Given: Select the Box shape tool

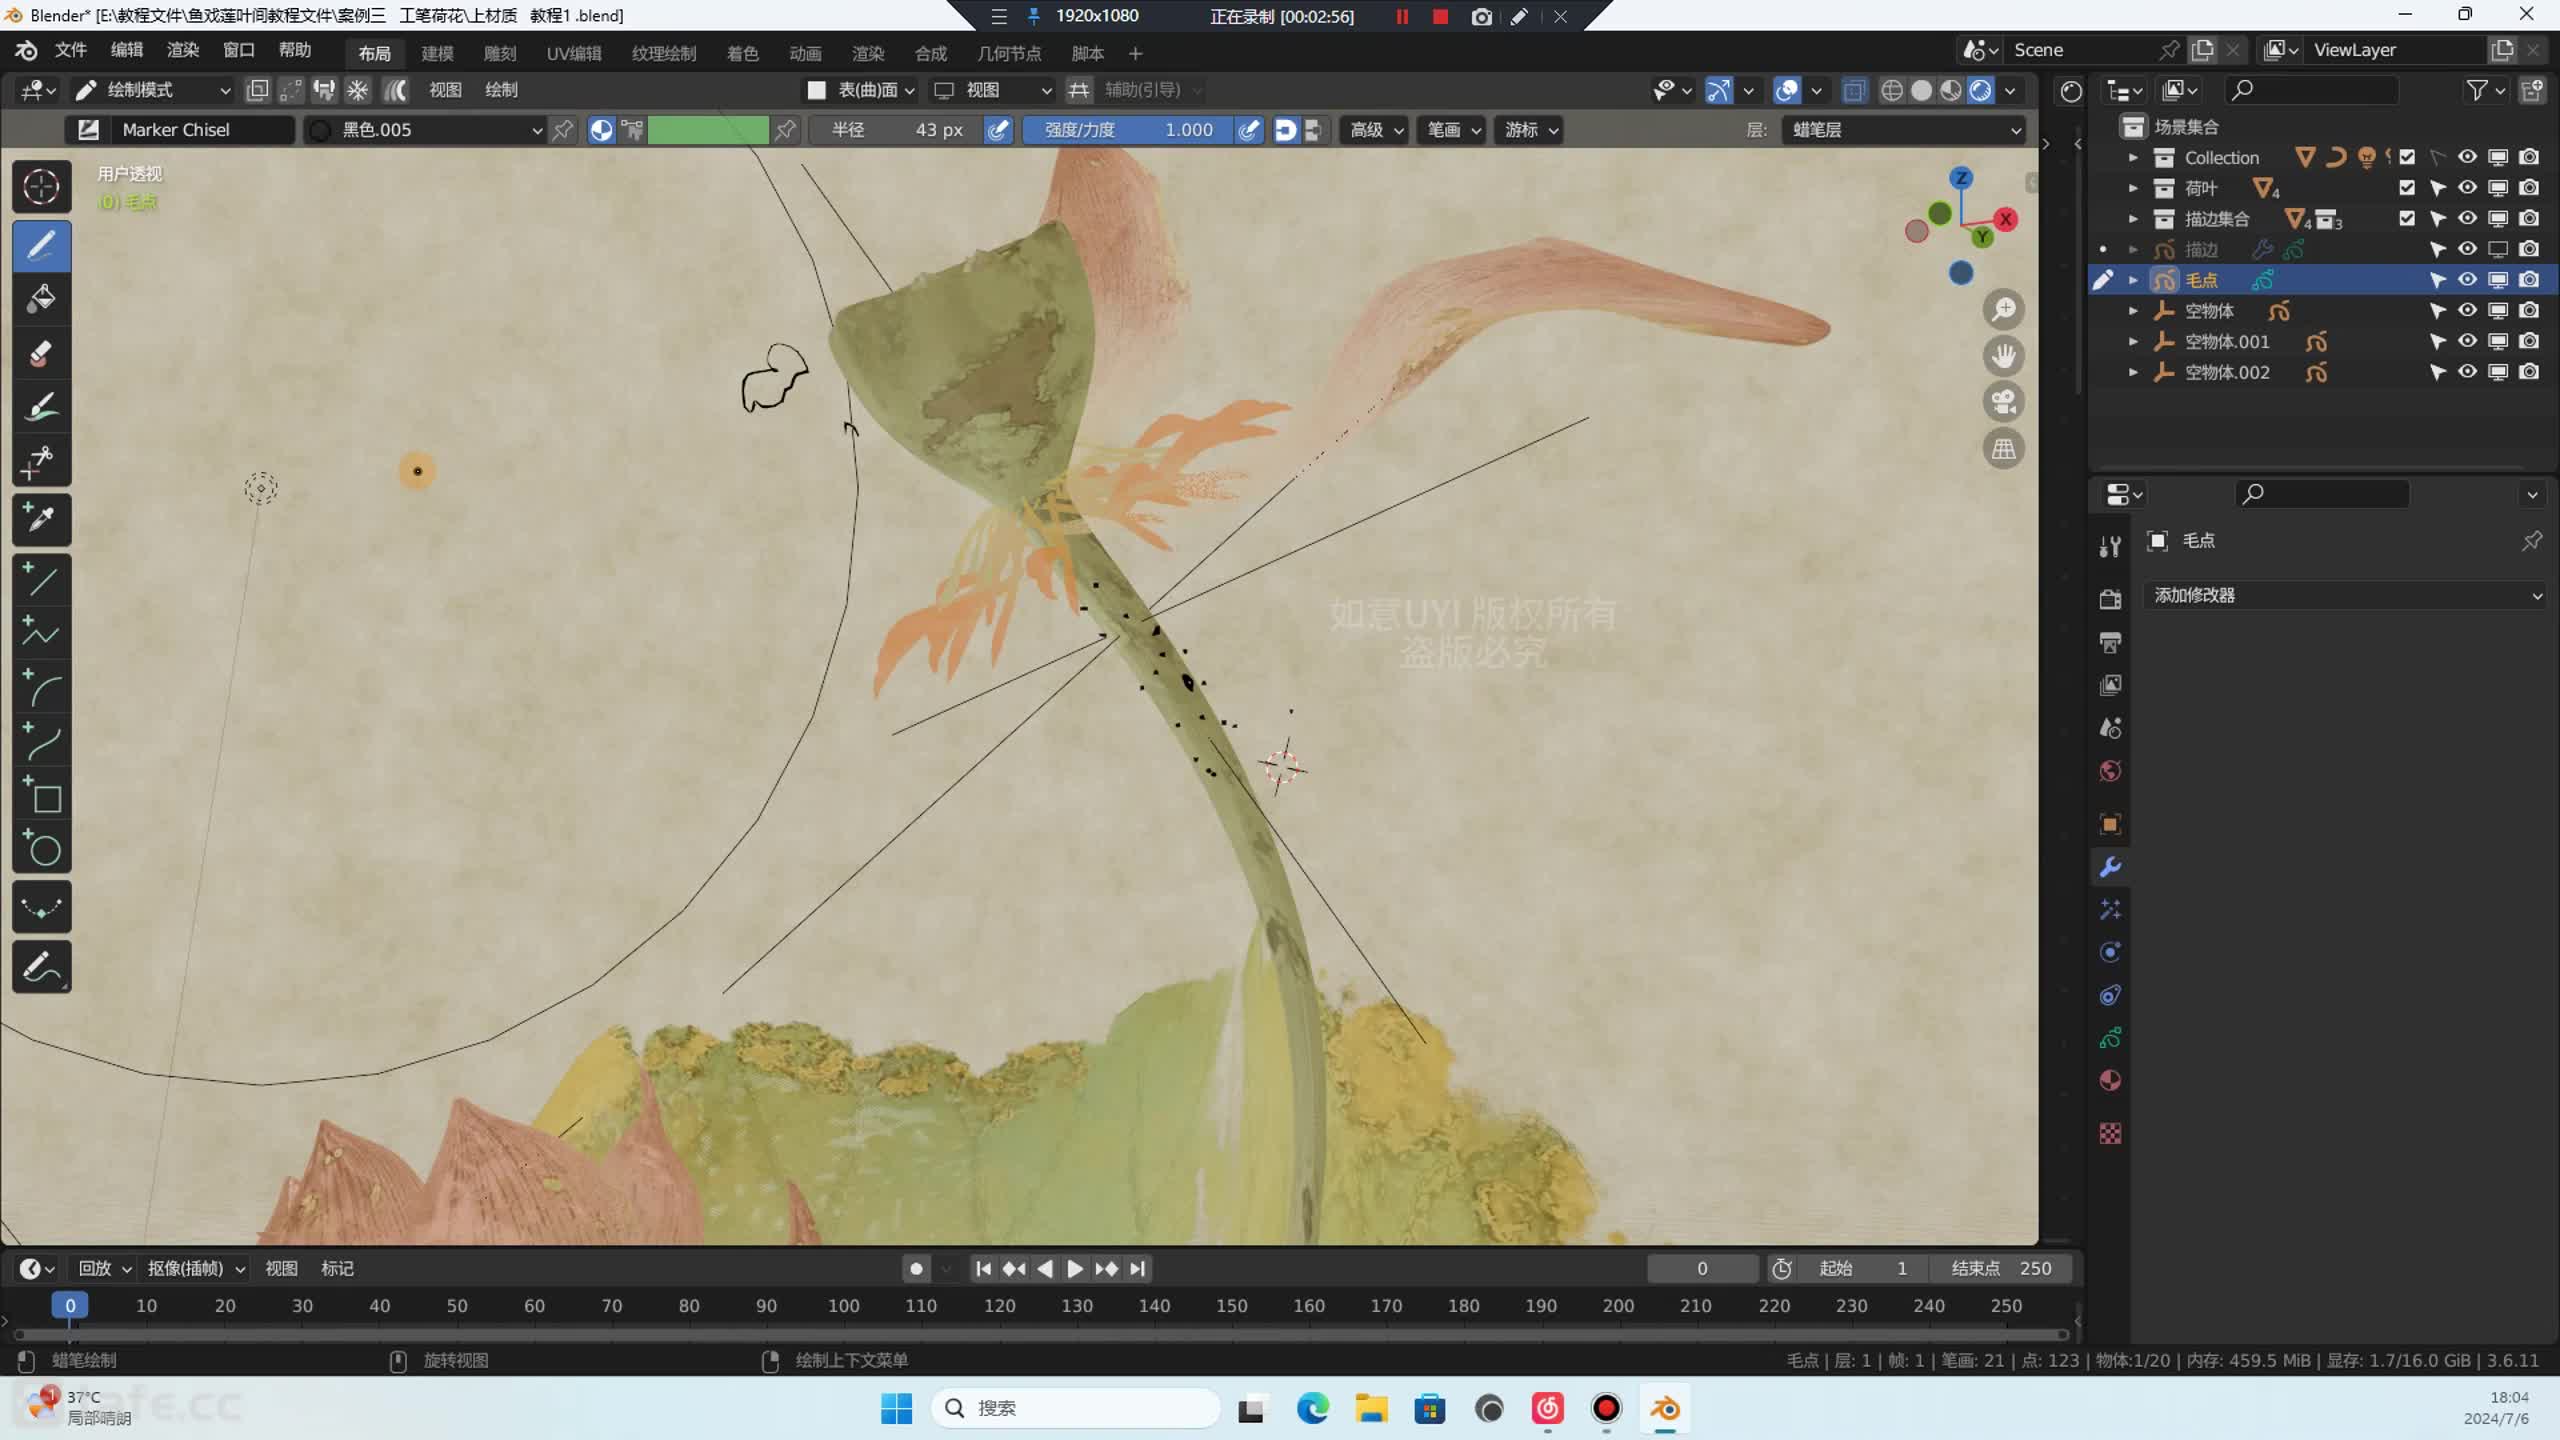Looking at the screenshot, I should coord(41,796).
